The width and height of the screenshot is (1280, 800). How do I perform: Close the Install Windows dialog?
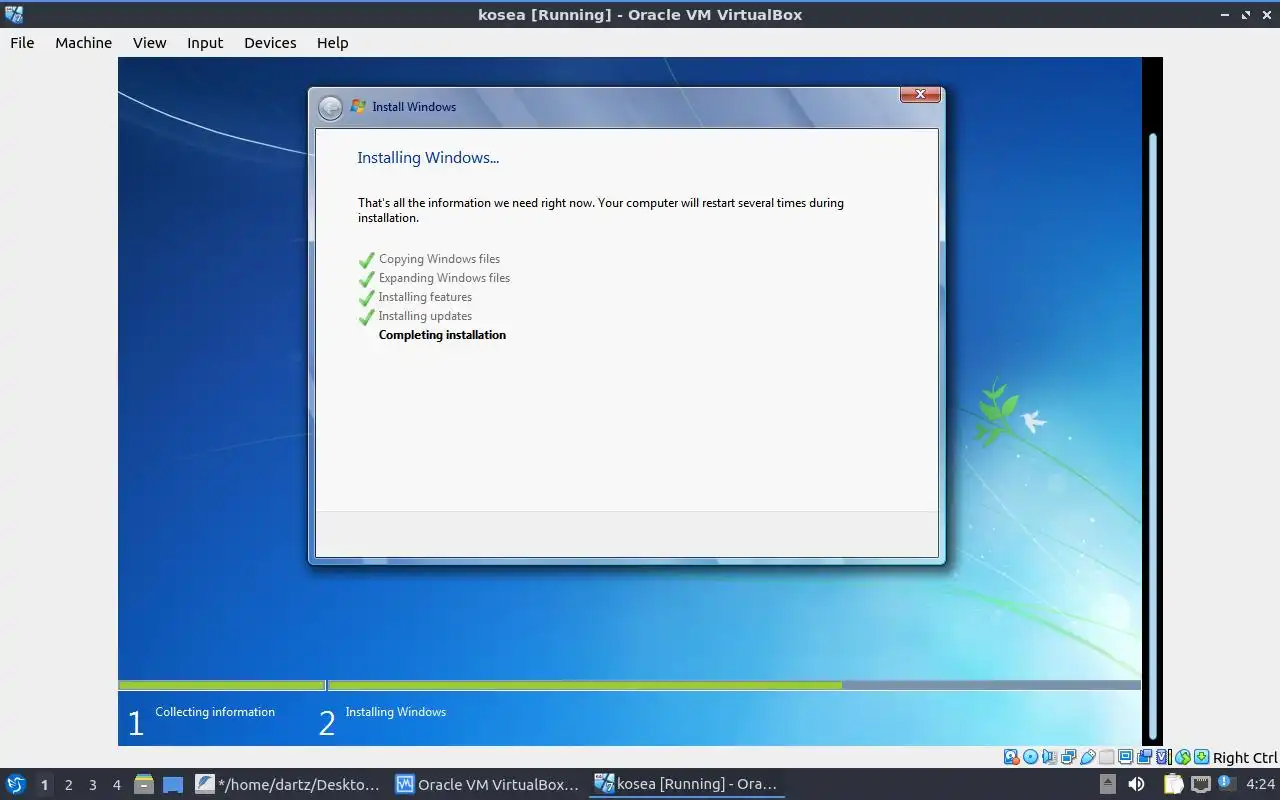pos(920,95)
